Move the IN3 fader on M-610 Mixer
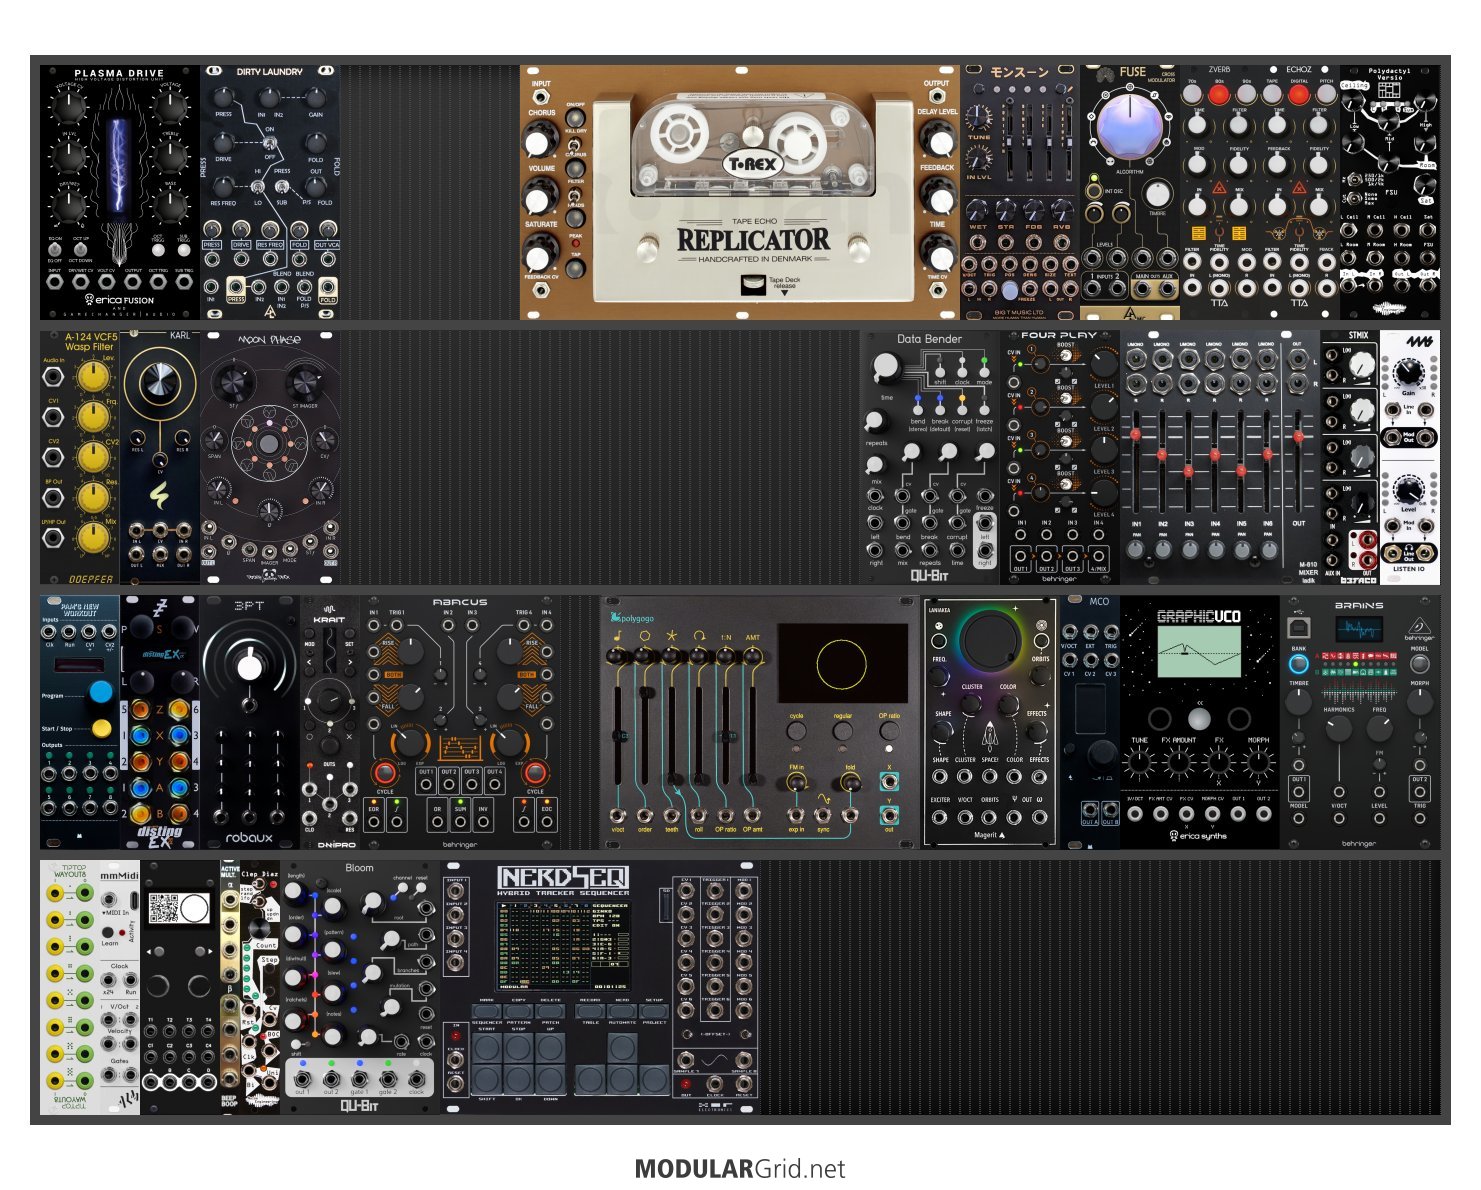 1188,470
